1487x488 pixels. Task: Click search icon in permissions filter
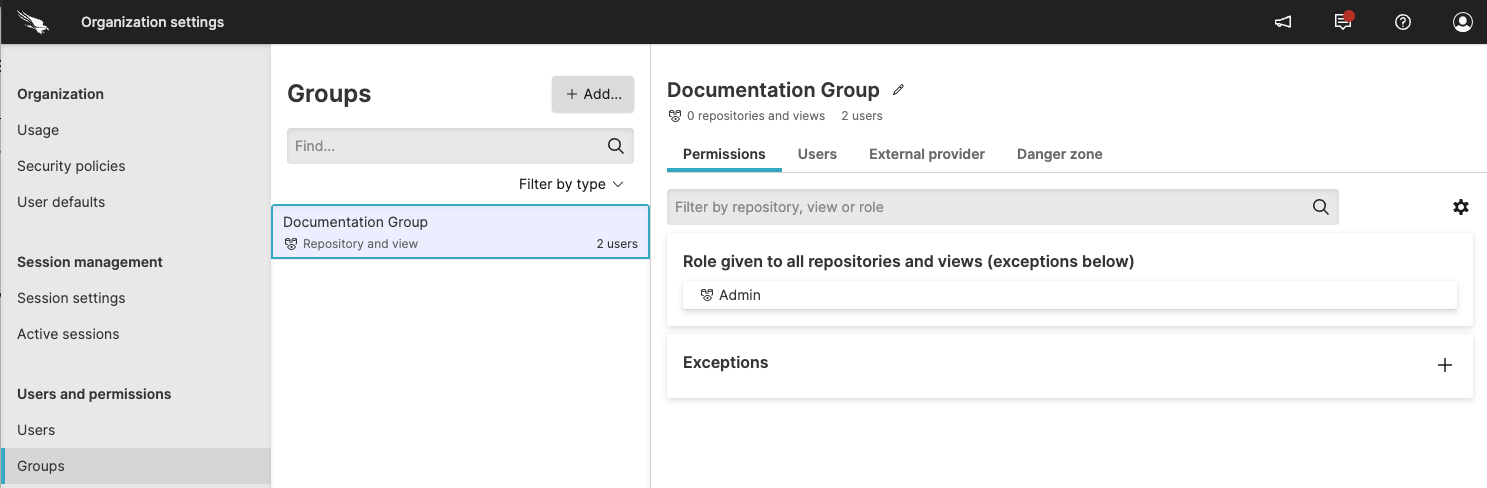[1320, 207]
